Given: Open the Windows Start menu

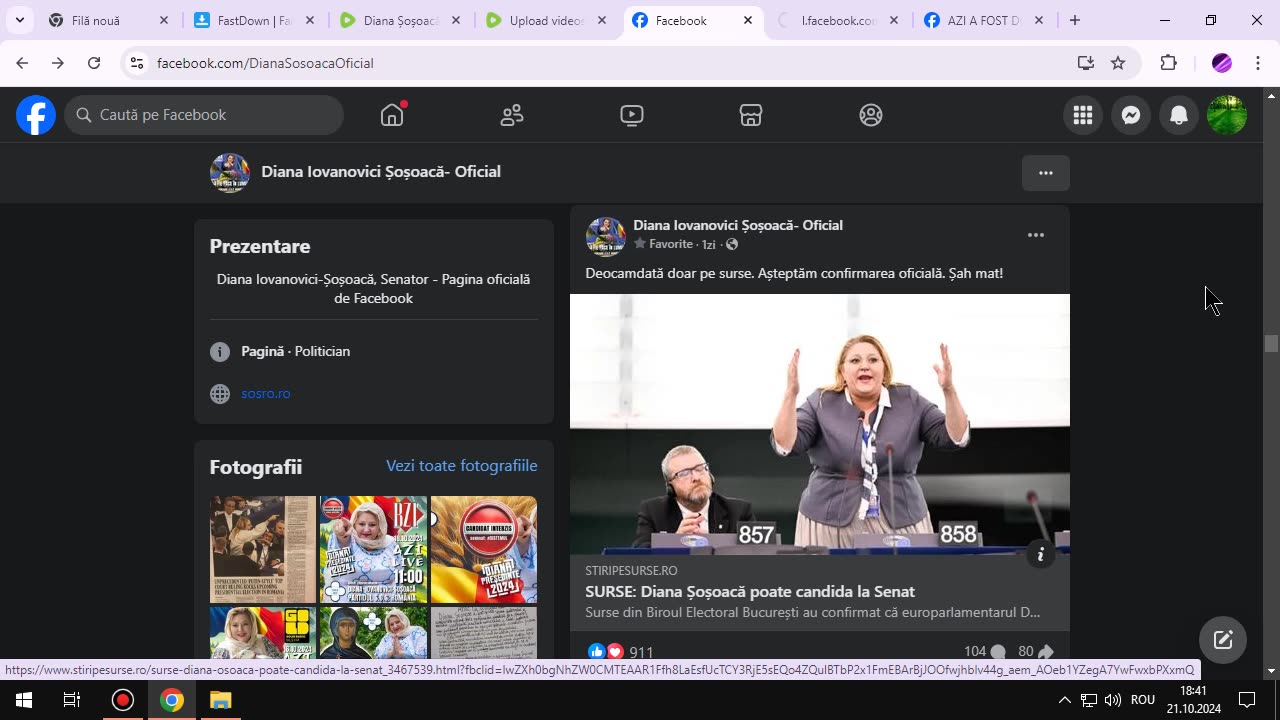Looking at the screenshot, I should pyautogui.click(x=24, y=700).
